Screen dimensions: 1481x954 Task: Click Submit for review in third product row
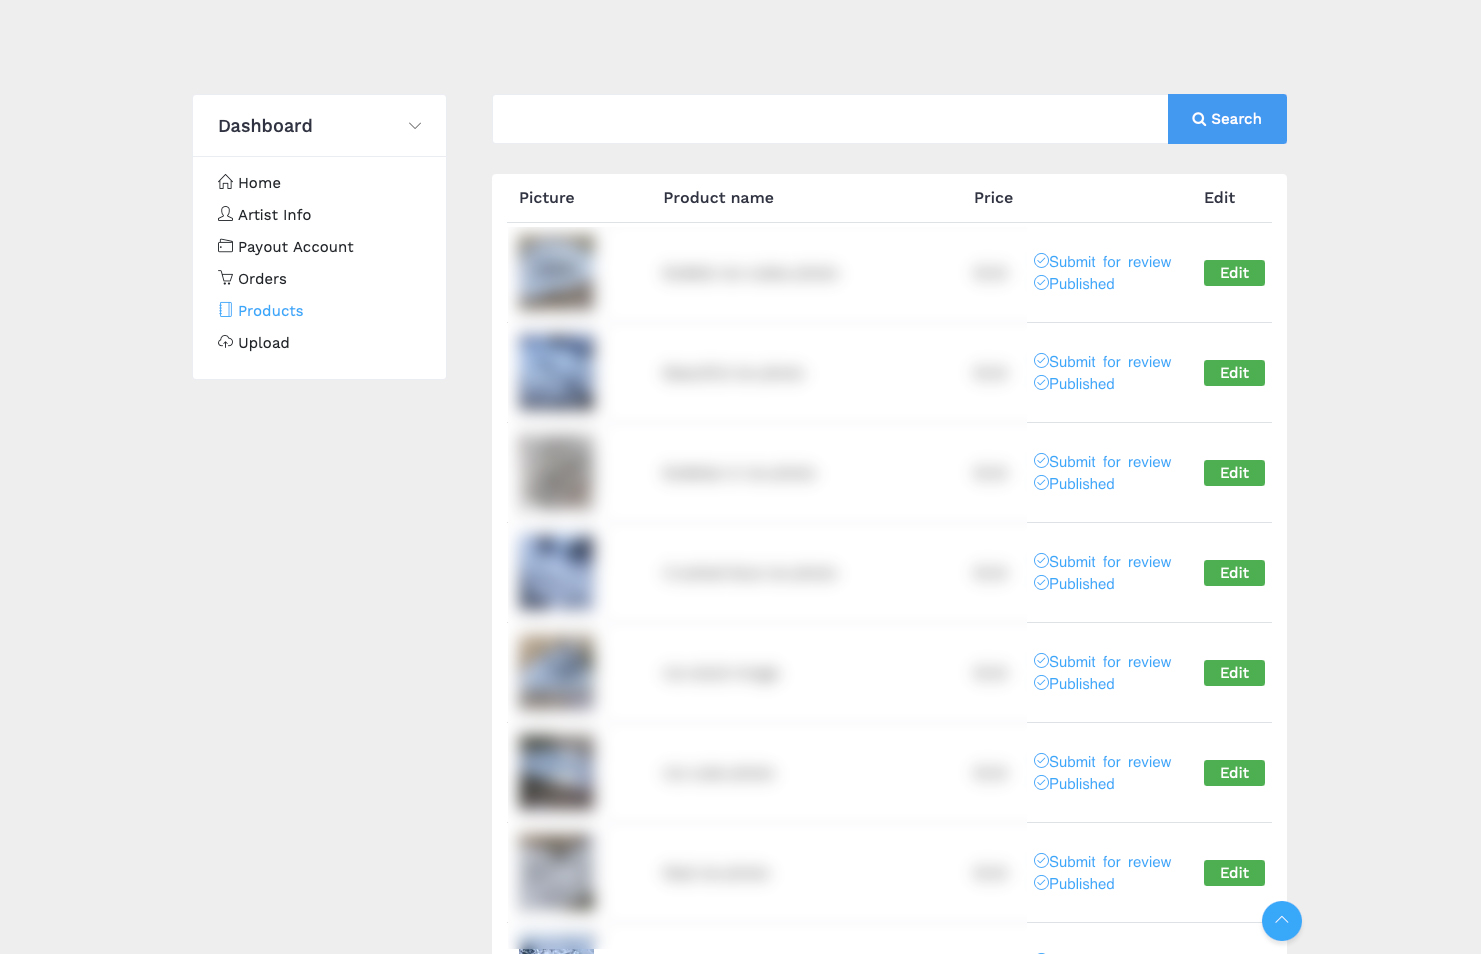pos(1102,462)
